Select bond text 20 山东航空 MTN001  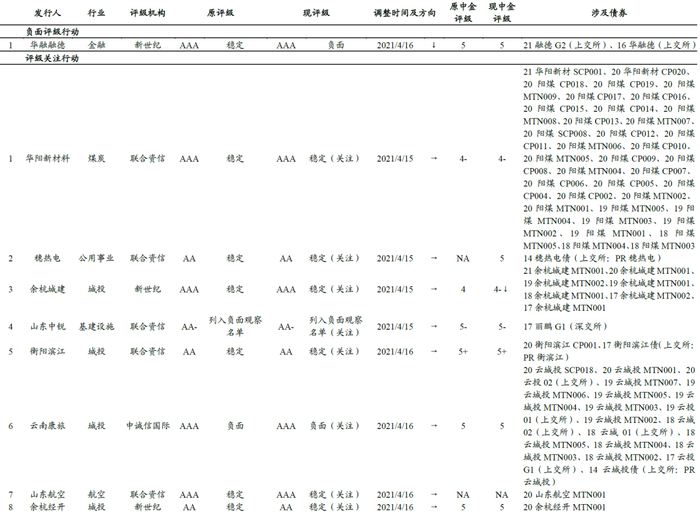point(564,495)
